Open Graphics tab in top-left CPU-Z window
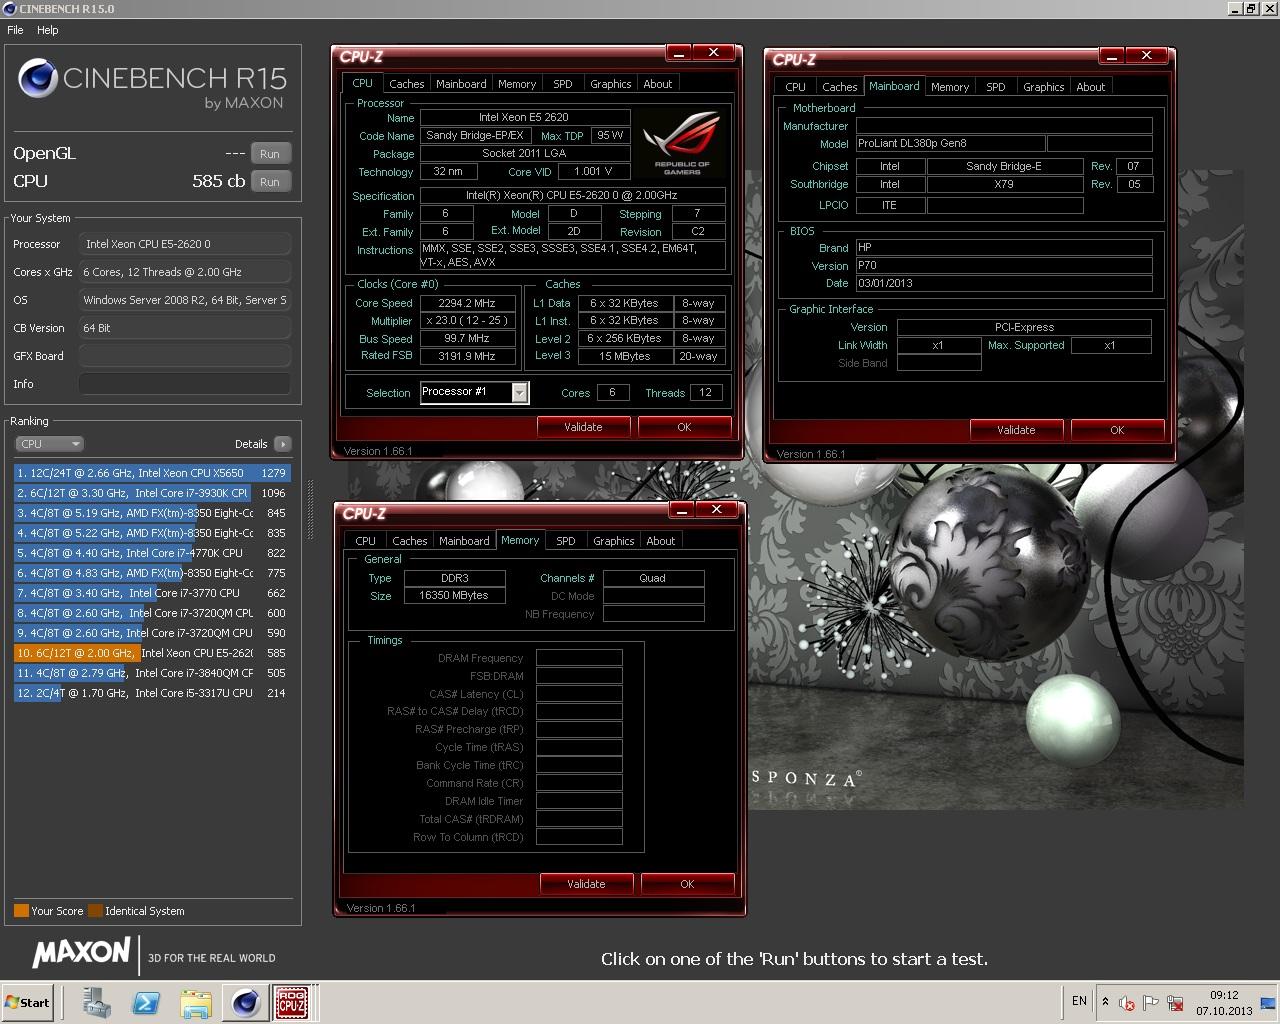This screenshot has width=1280, height=1024. [610, 84]
